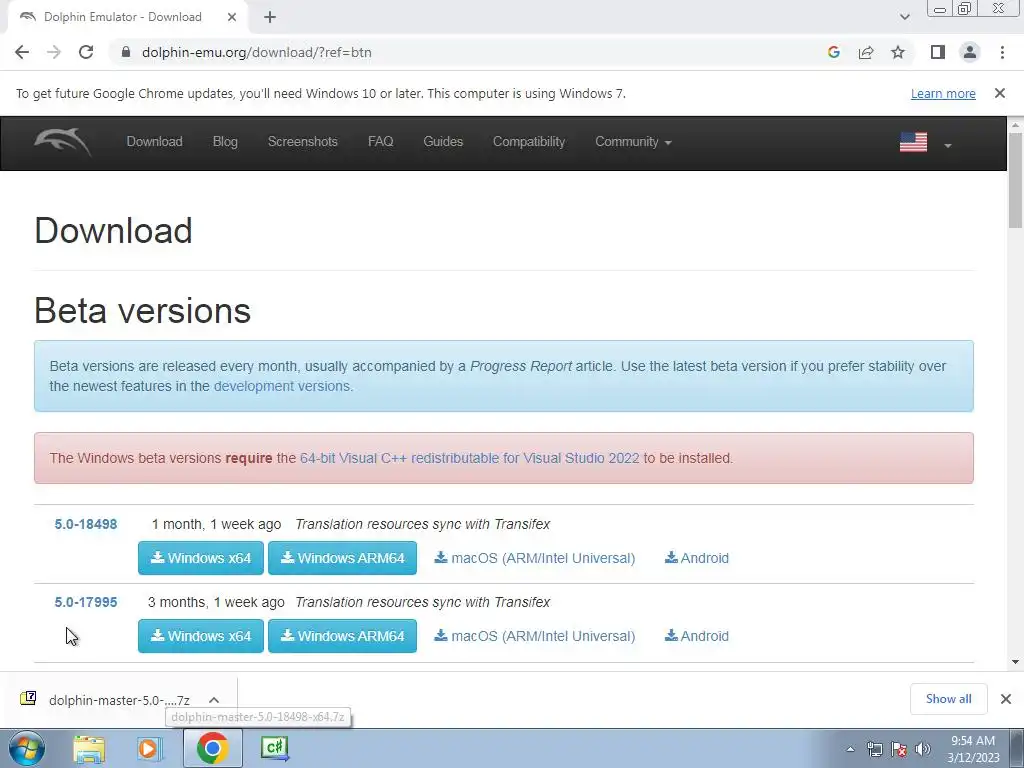Open the 64-bit Visual C++ redistributable link
The image size is (1024, 768).
click(470, 458)
